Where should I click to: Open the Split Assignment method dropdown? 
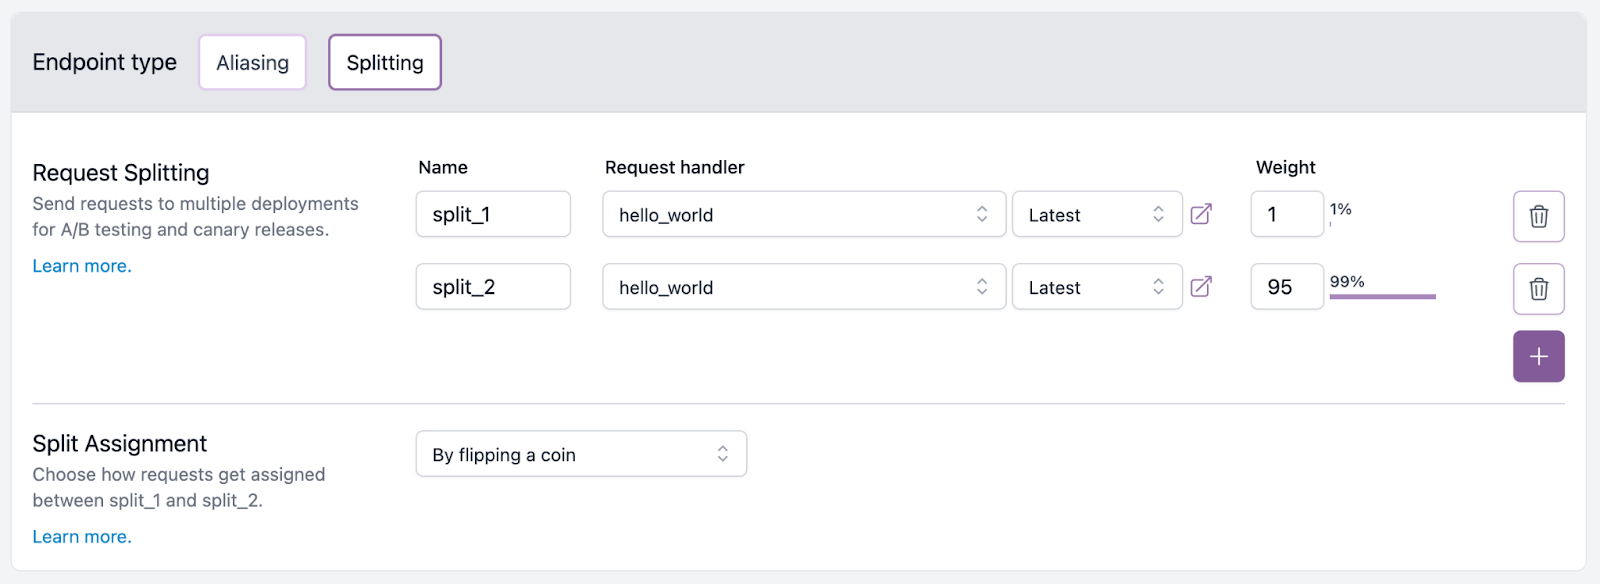pyautogui.click(x=581, y=454)
